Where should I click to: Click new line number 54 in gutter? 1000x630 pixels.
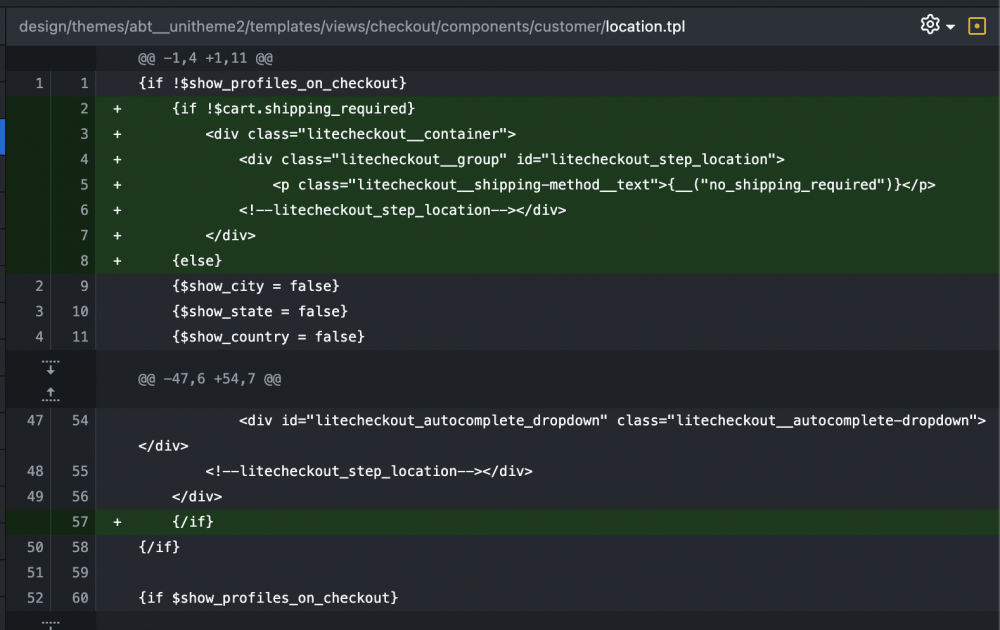80,420
